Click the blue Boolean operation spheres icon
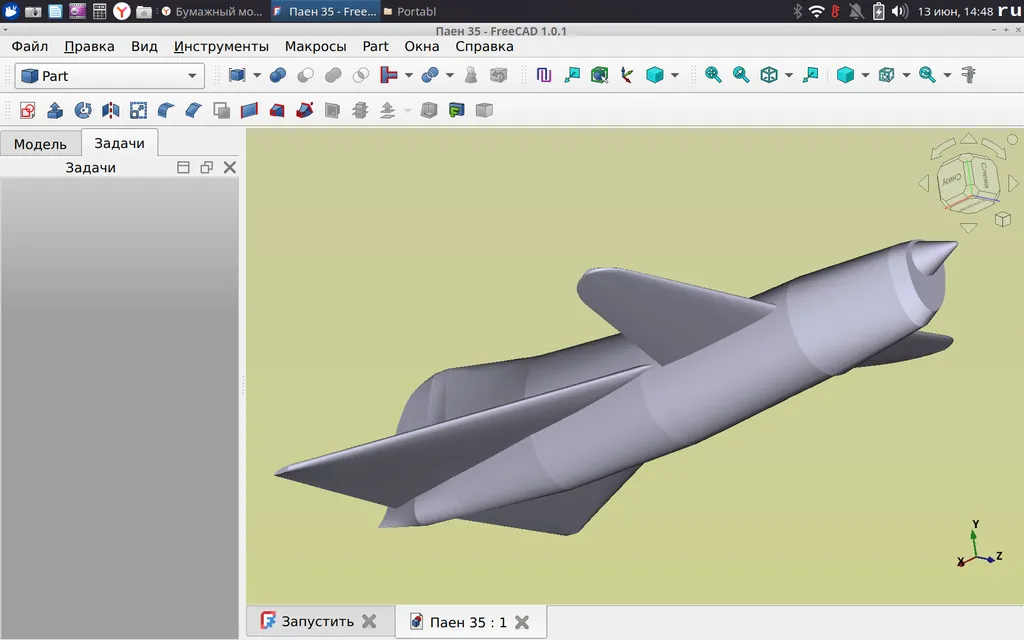Screen dimensions: 1024x640 (278, 75)
